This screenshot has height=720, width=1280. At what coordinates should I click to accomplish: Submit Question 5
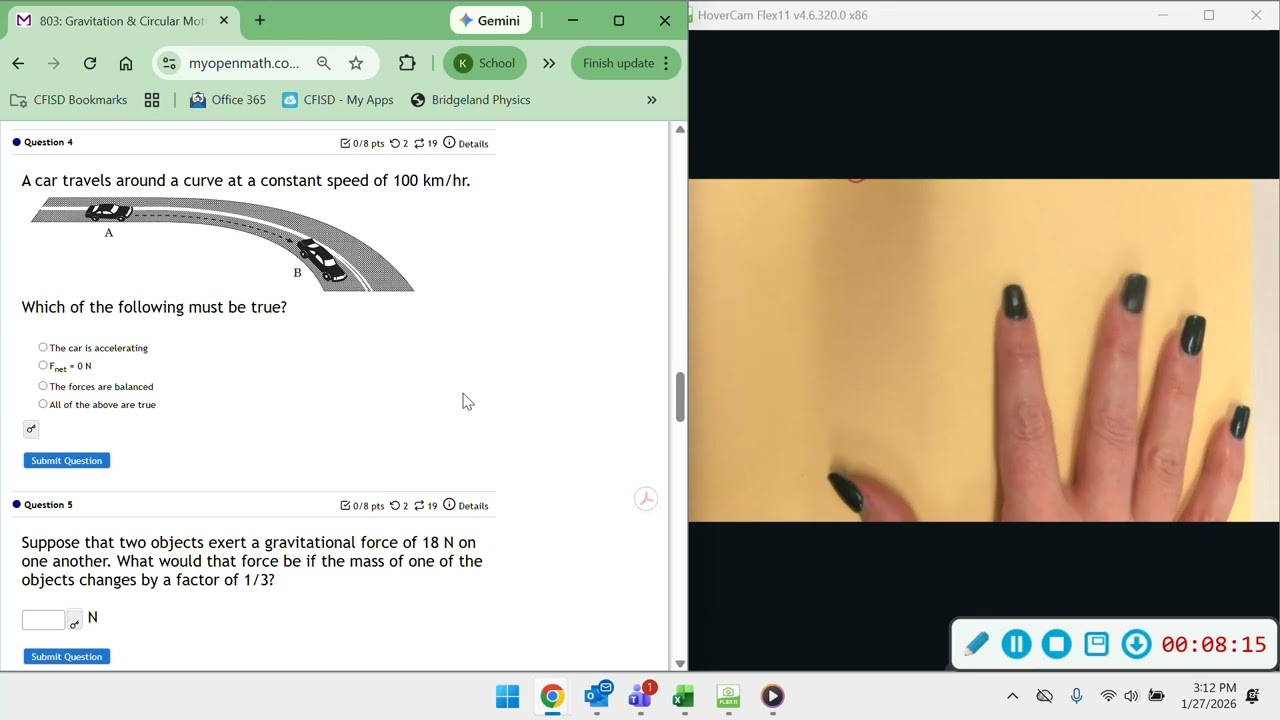tap(67, 657)
